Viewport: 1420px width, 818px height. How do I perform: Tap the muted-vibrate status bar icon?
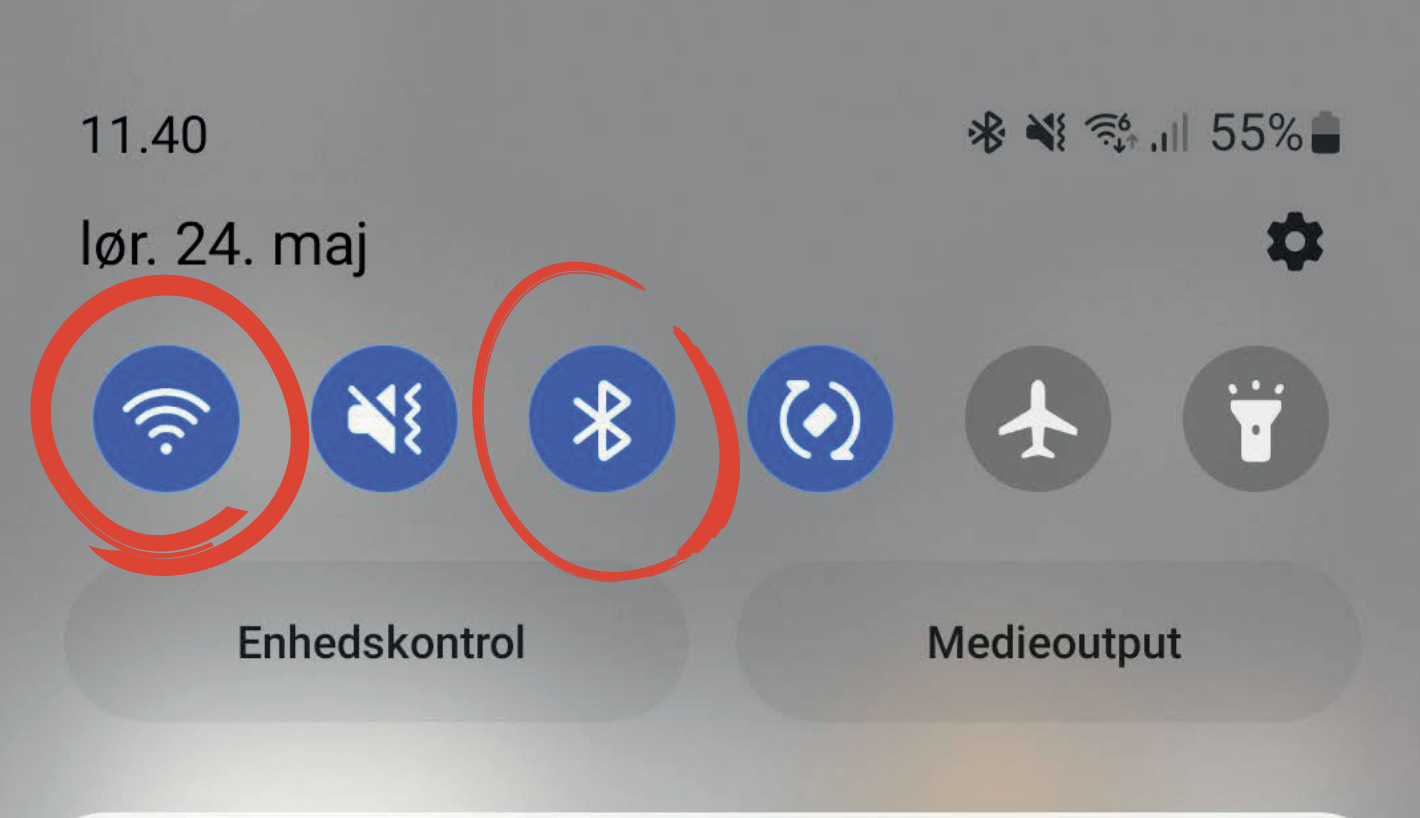click(x=1047, y=133)
